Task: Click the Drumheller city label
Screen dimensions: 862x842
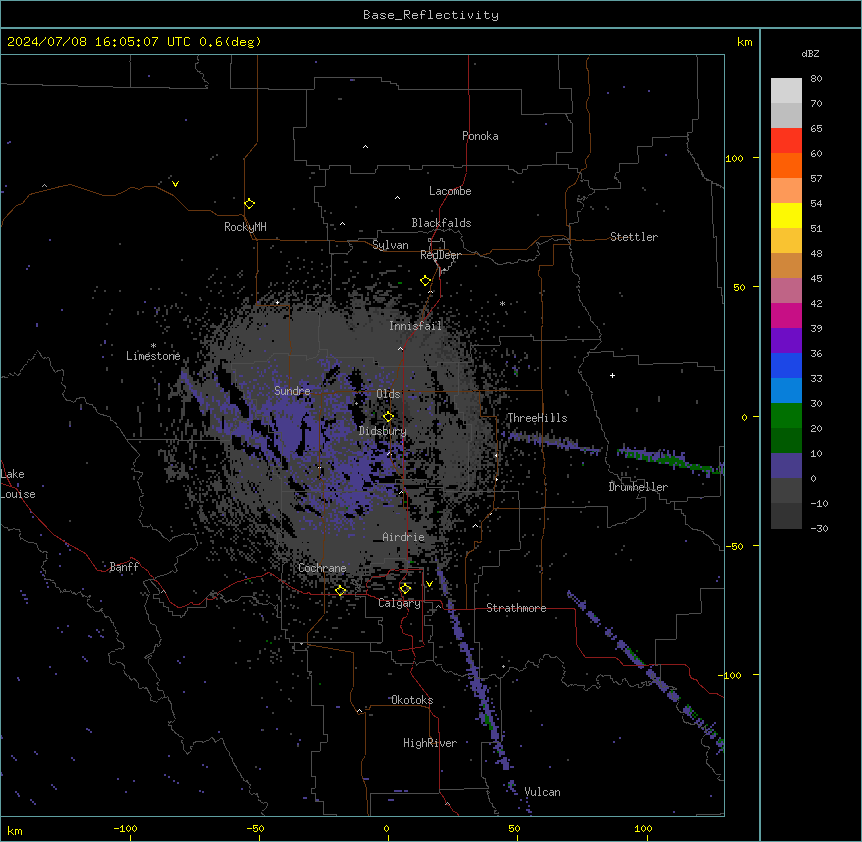Action: [638, 487]
